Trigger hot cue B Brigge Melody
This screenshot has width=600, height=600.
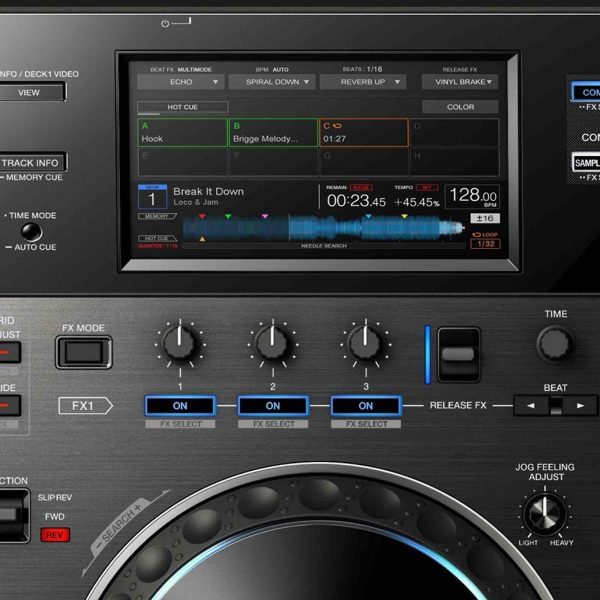pyautogui.click(x=273, y=132)
